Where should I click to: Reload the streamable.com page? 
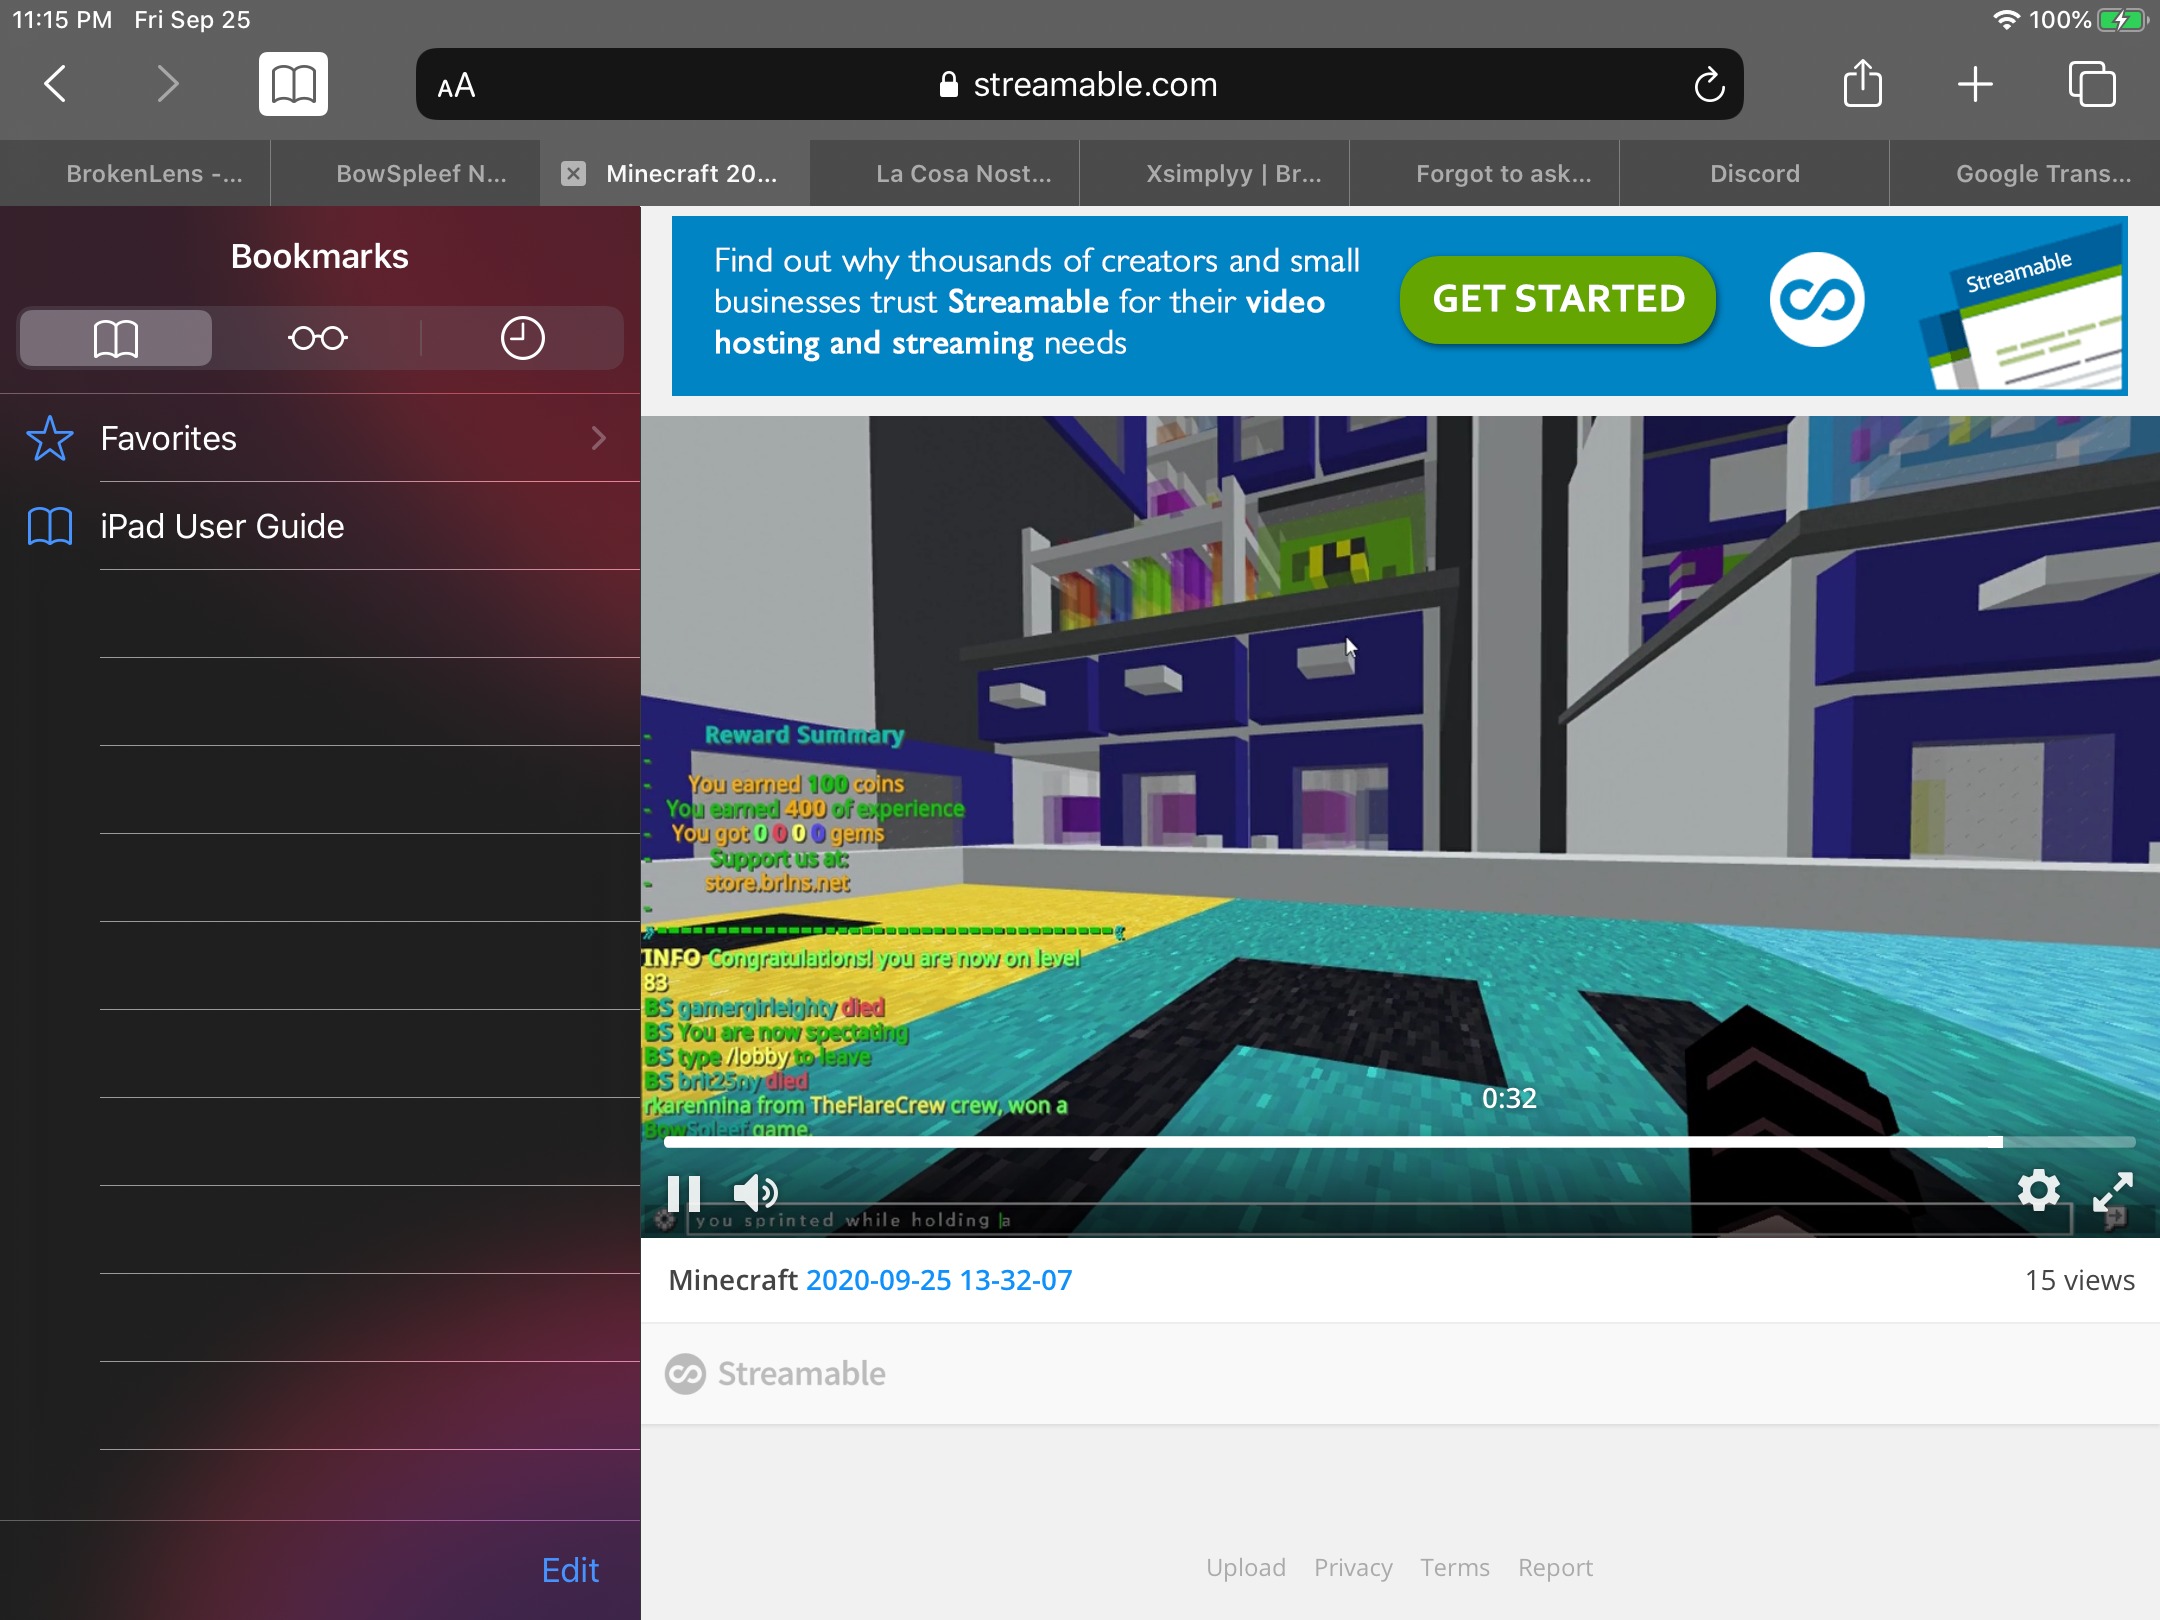click(x=1709, y=85)
